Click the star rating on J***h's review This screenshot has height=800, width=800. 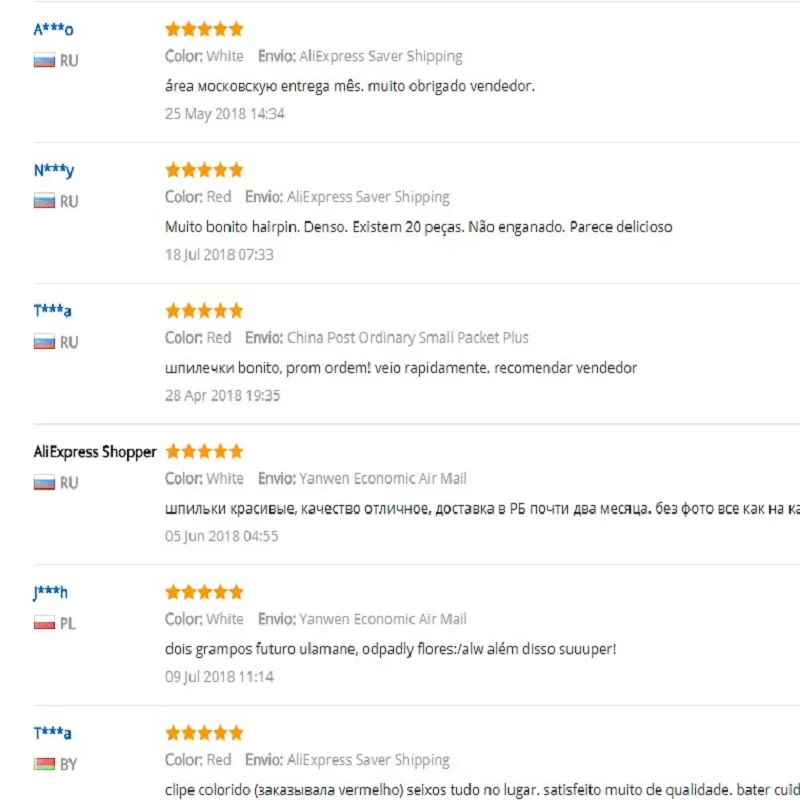[x=204, y=592]
